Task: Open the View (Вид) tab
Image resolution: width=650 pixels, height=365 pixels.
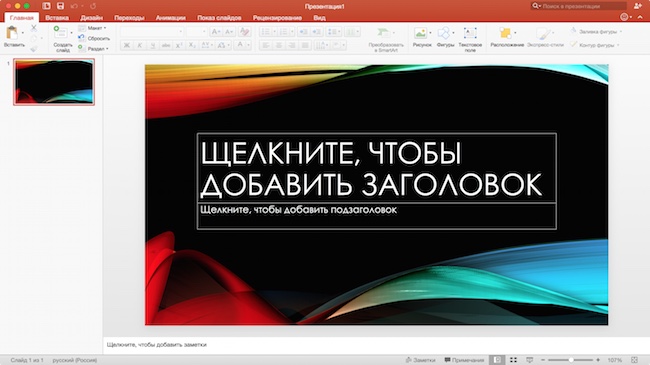Action: point(319,18)
